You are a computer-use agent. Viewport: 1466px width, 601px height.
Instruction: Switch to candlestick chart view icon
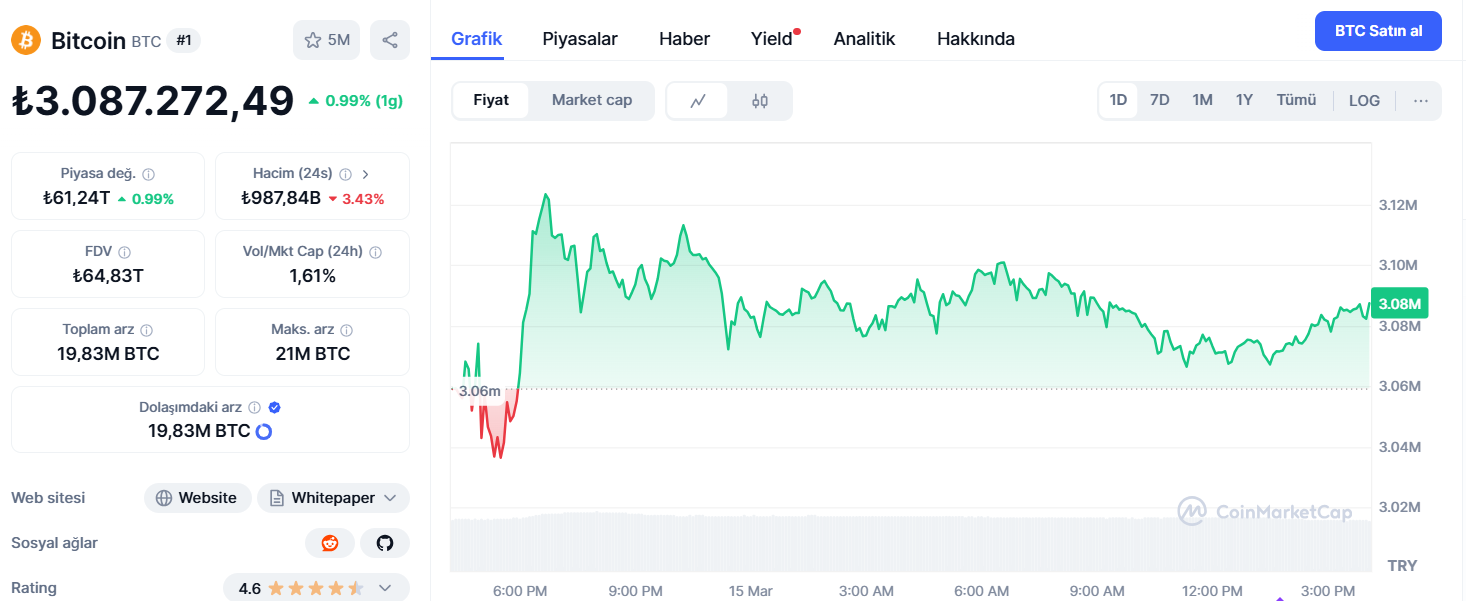760,100
